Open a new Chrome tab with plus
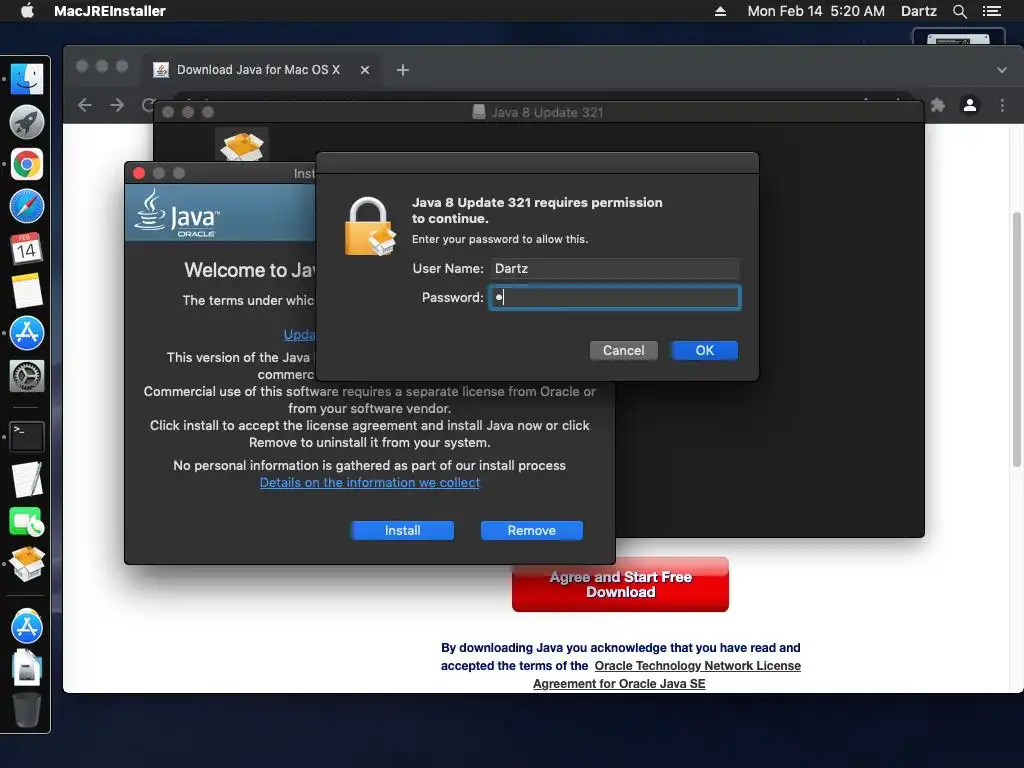 point(403,70)
